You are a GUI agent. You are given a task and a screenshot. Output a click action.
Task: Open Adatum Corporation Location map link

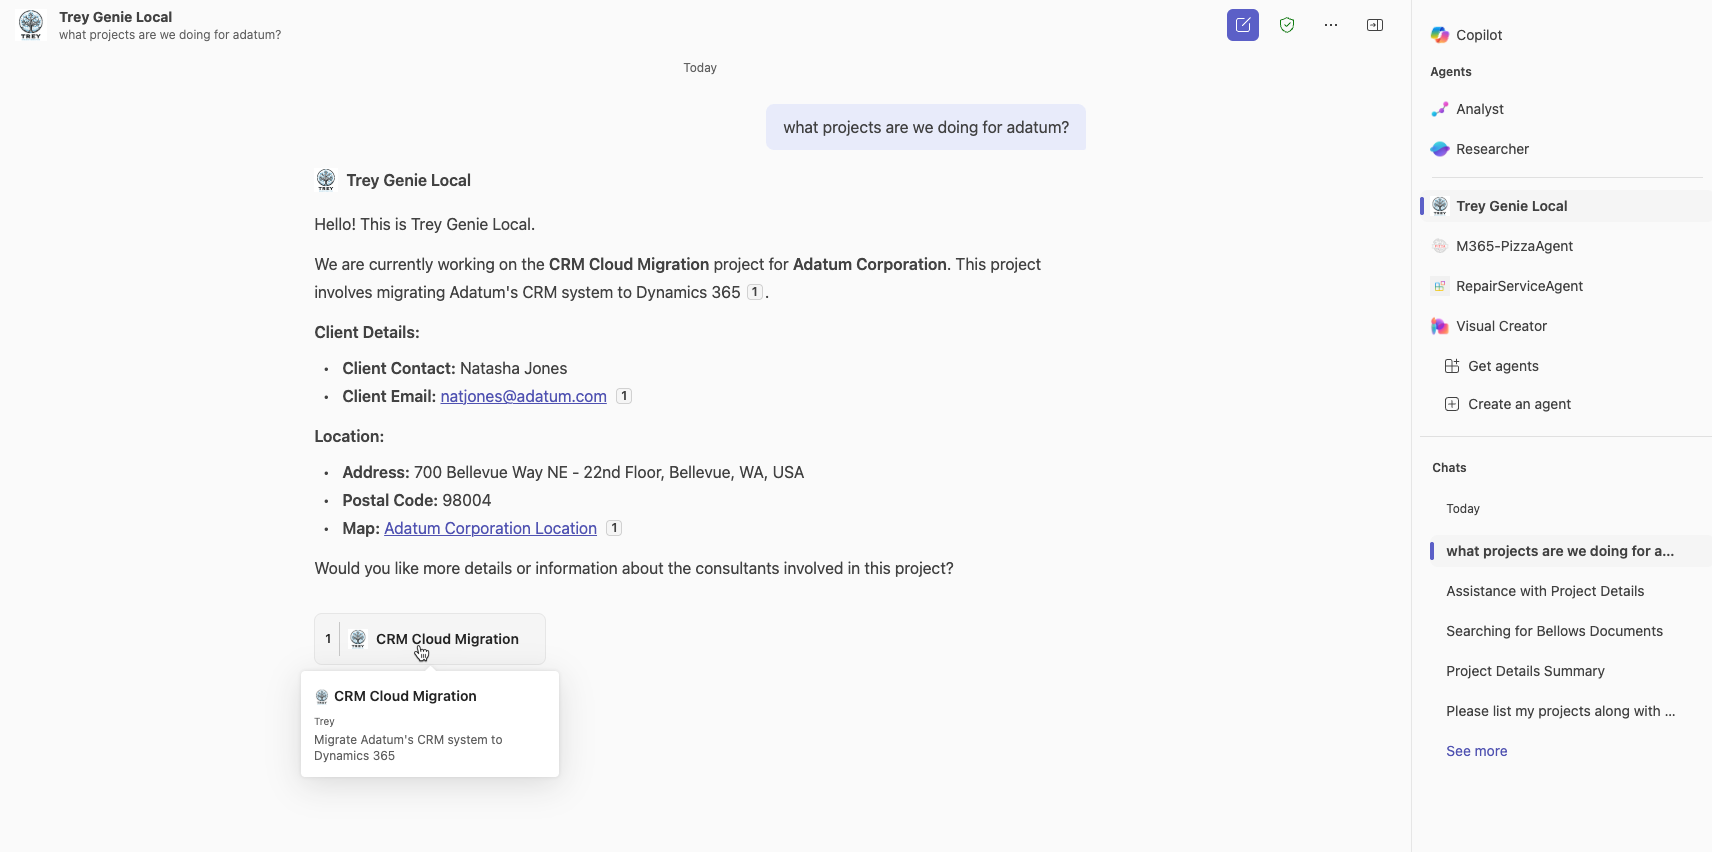pyautogui.click(x=490, y=528)
